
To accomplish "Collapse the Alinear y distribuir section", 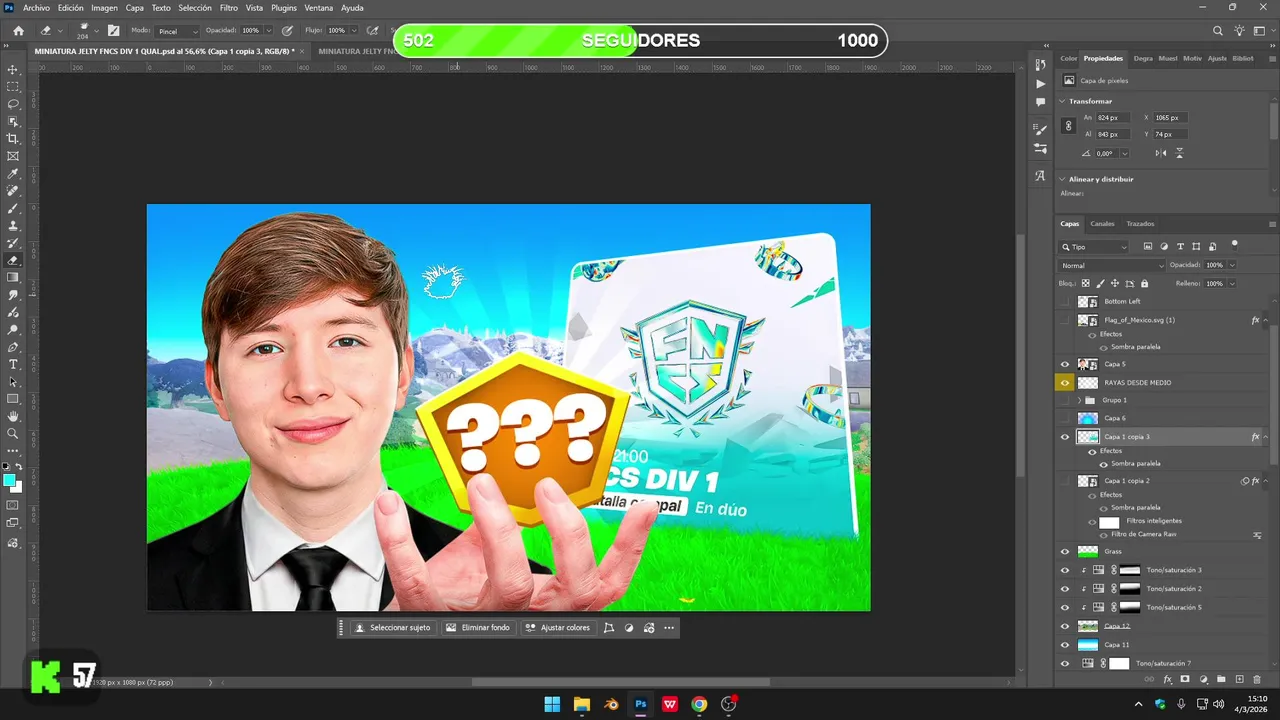I will point(1063,179).
